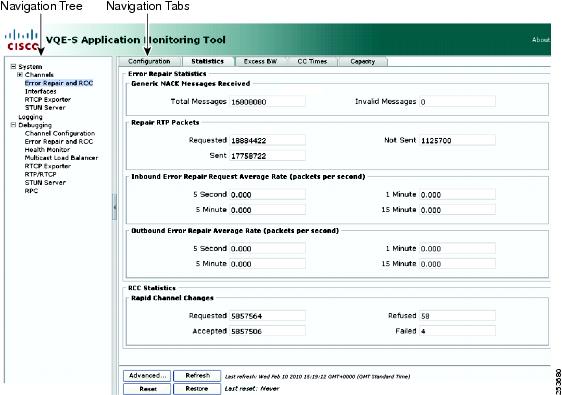
Task: Select RTCP Exporter under System
Action: 48,100
